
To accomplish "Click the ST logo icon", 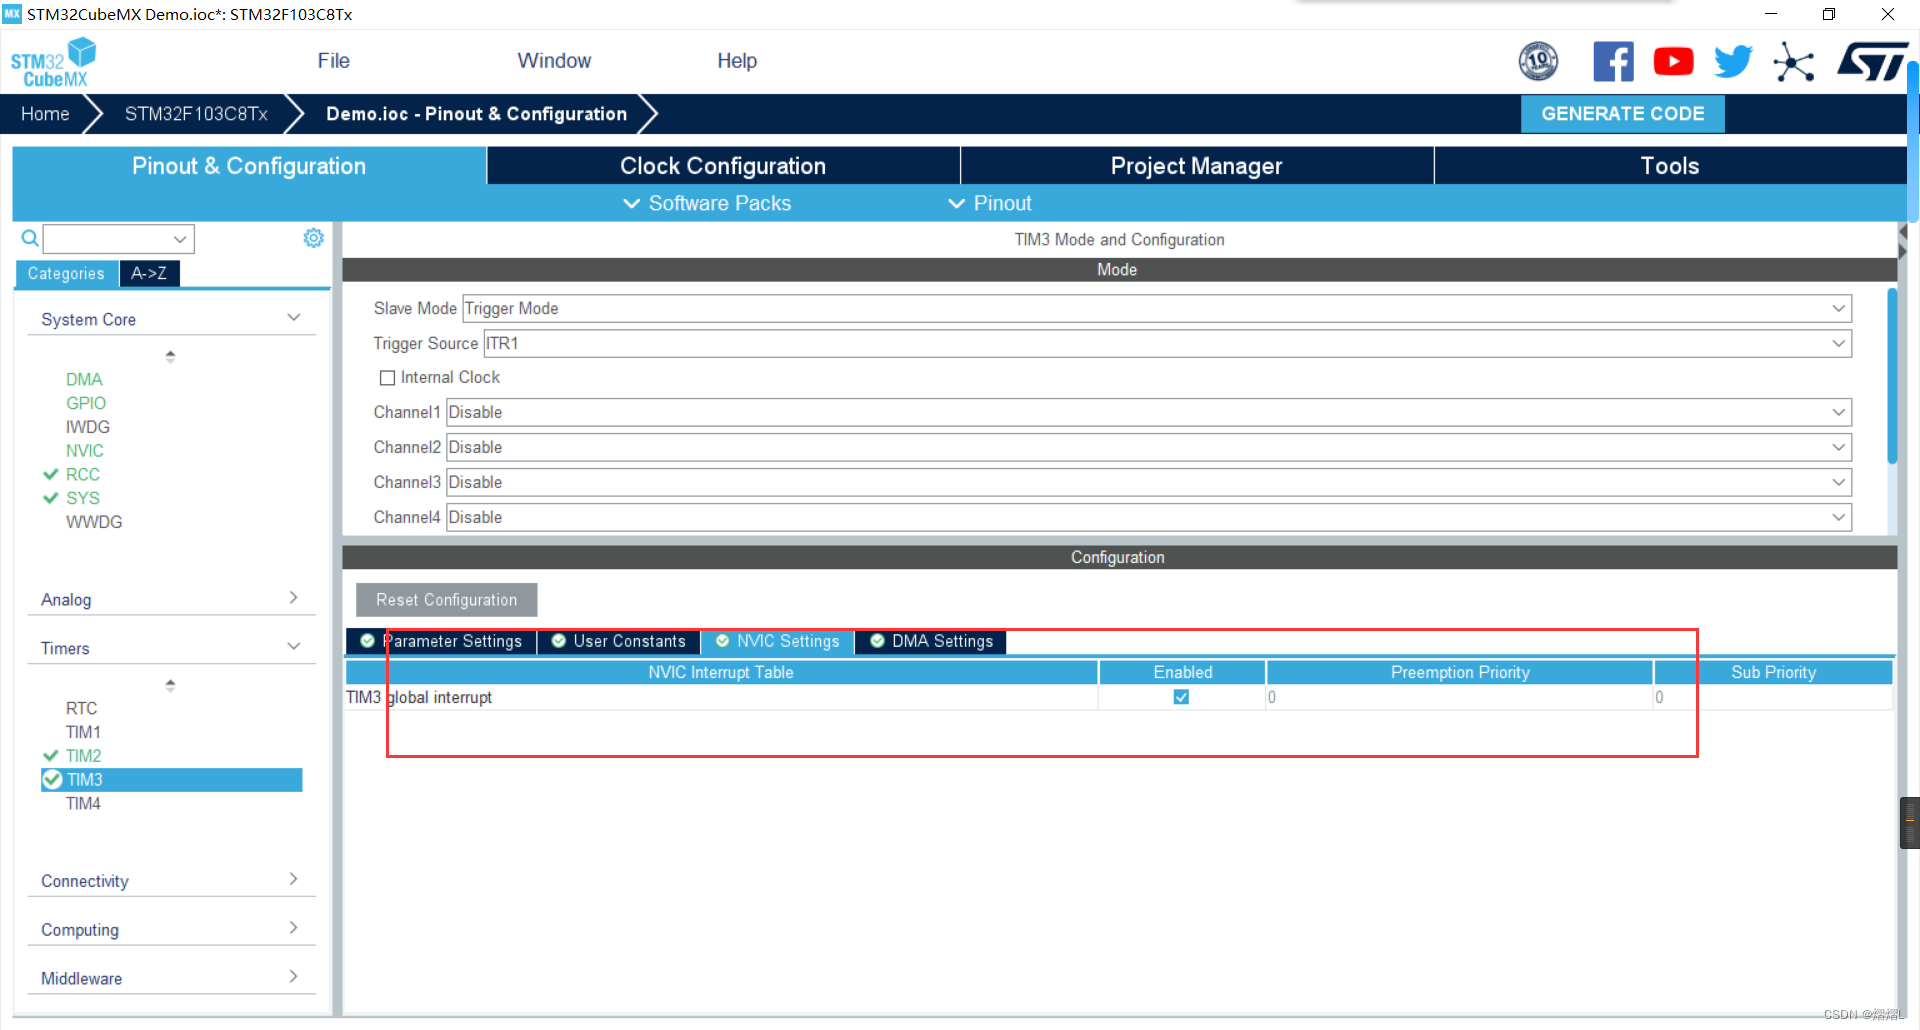I will point(1871,62).
